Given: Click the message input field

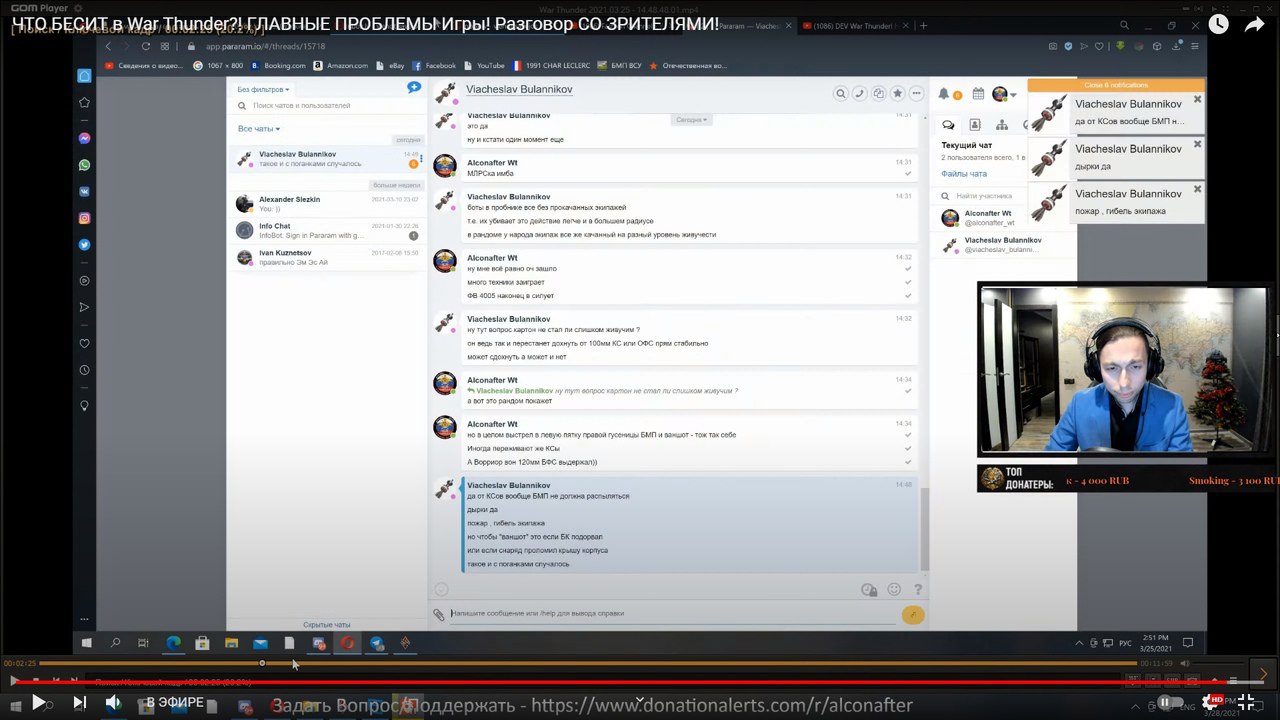Looking at the screenshot, I should (x=672, y=613).
